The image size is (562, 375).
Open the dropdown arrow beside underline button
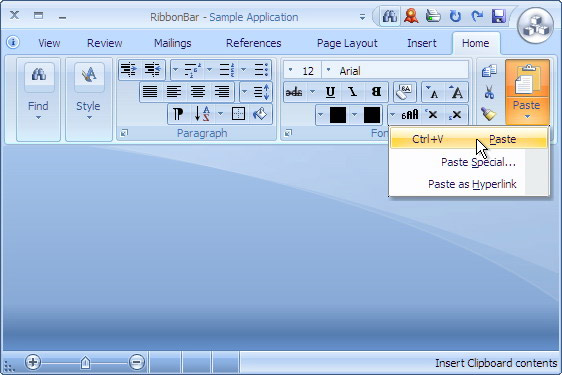pyautogui.click(x=312, y=92)
